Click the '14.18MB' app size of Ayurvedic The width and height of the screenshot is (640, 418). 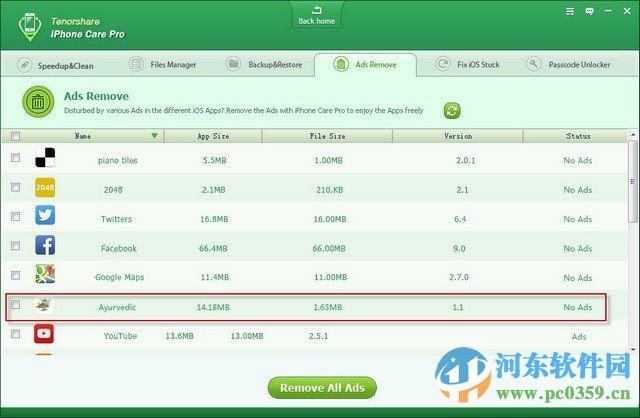pyautogui.click(x=213, y=307)
